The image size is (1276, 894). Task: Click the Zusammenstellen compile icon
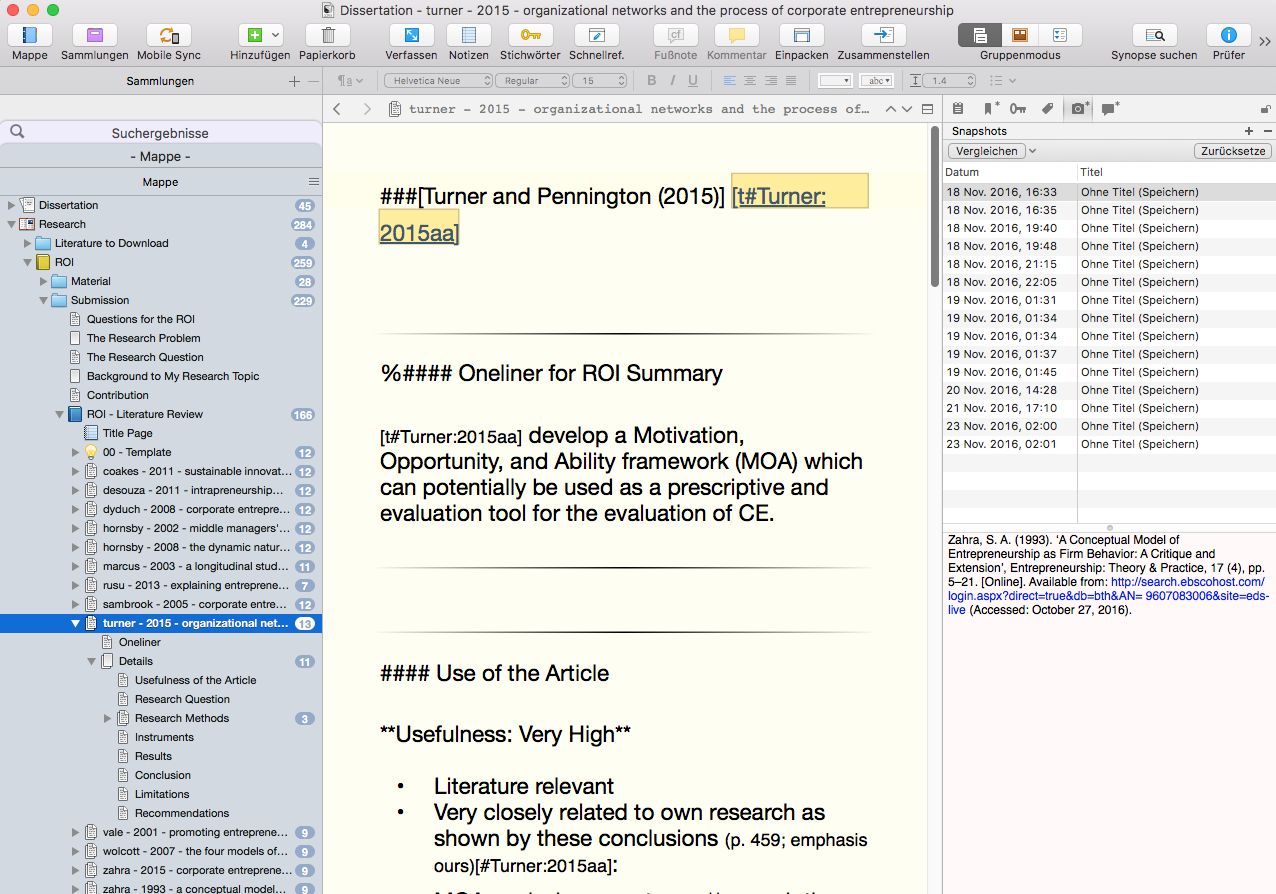883,36
